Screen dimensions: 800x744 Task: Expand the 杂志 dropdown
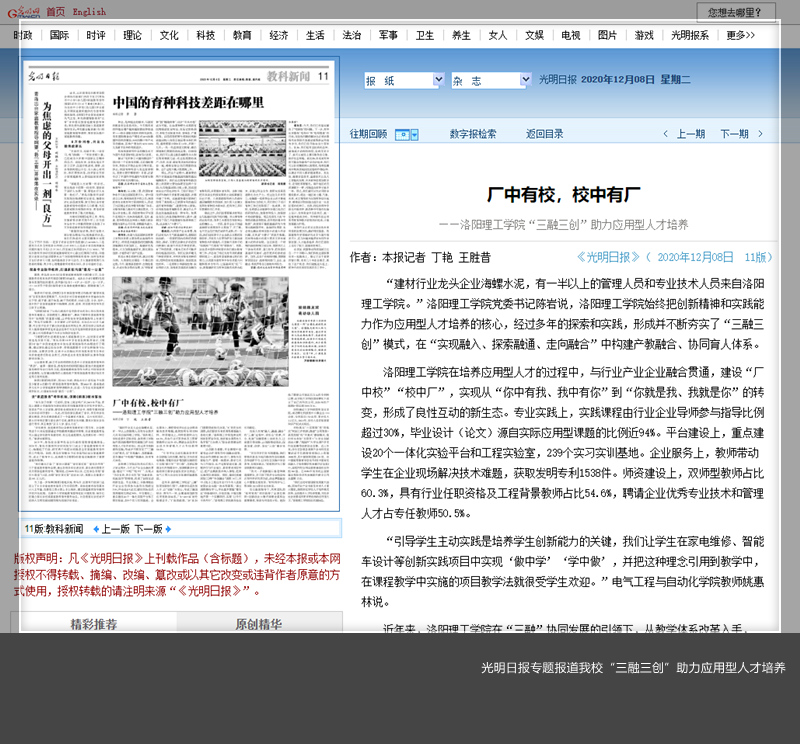(x=524, y=80)
